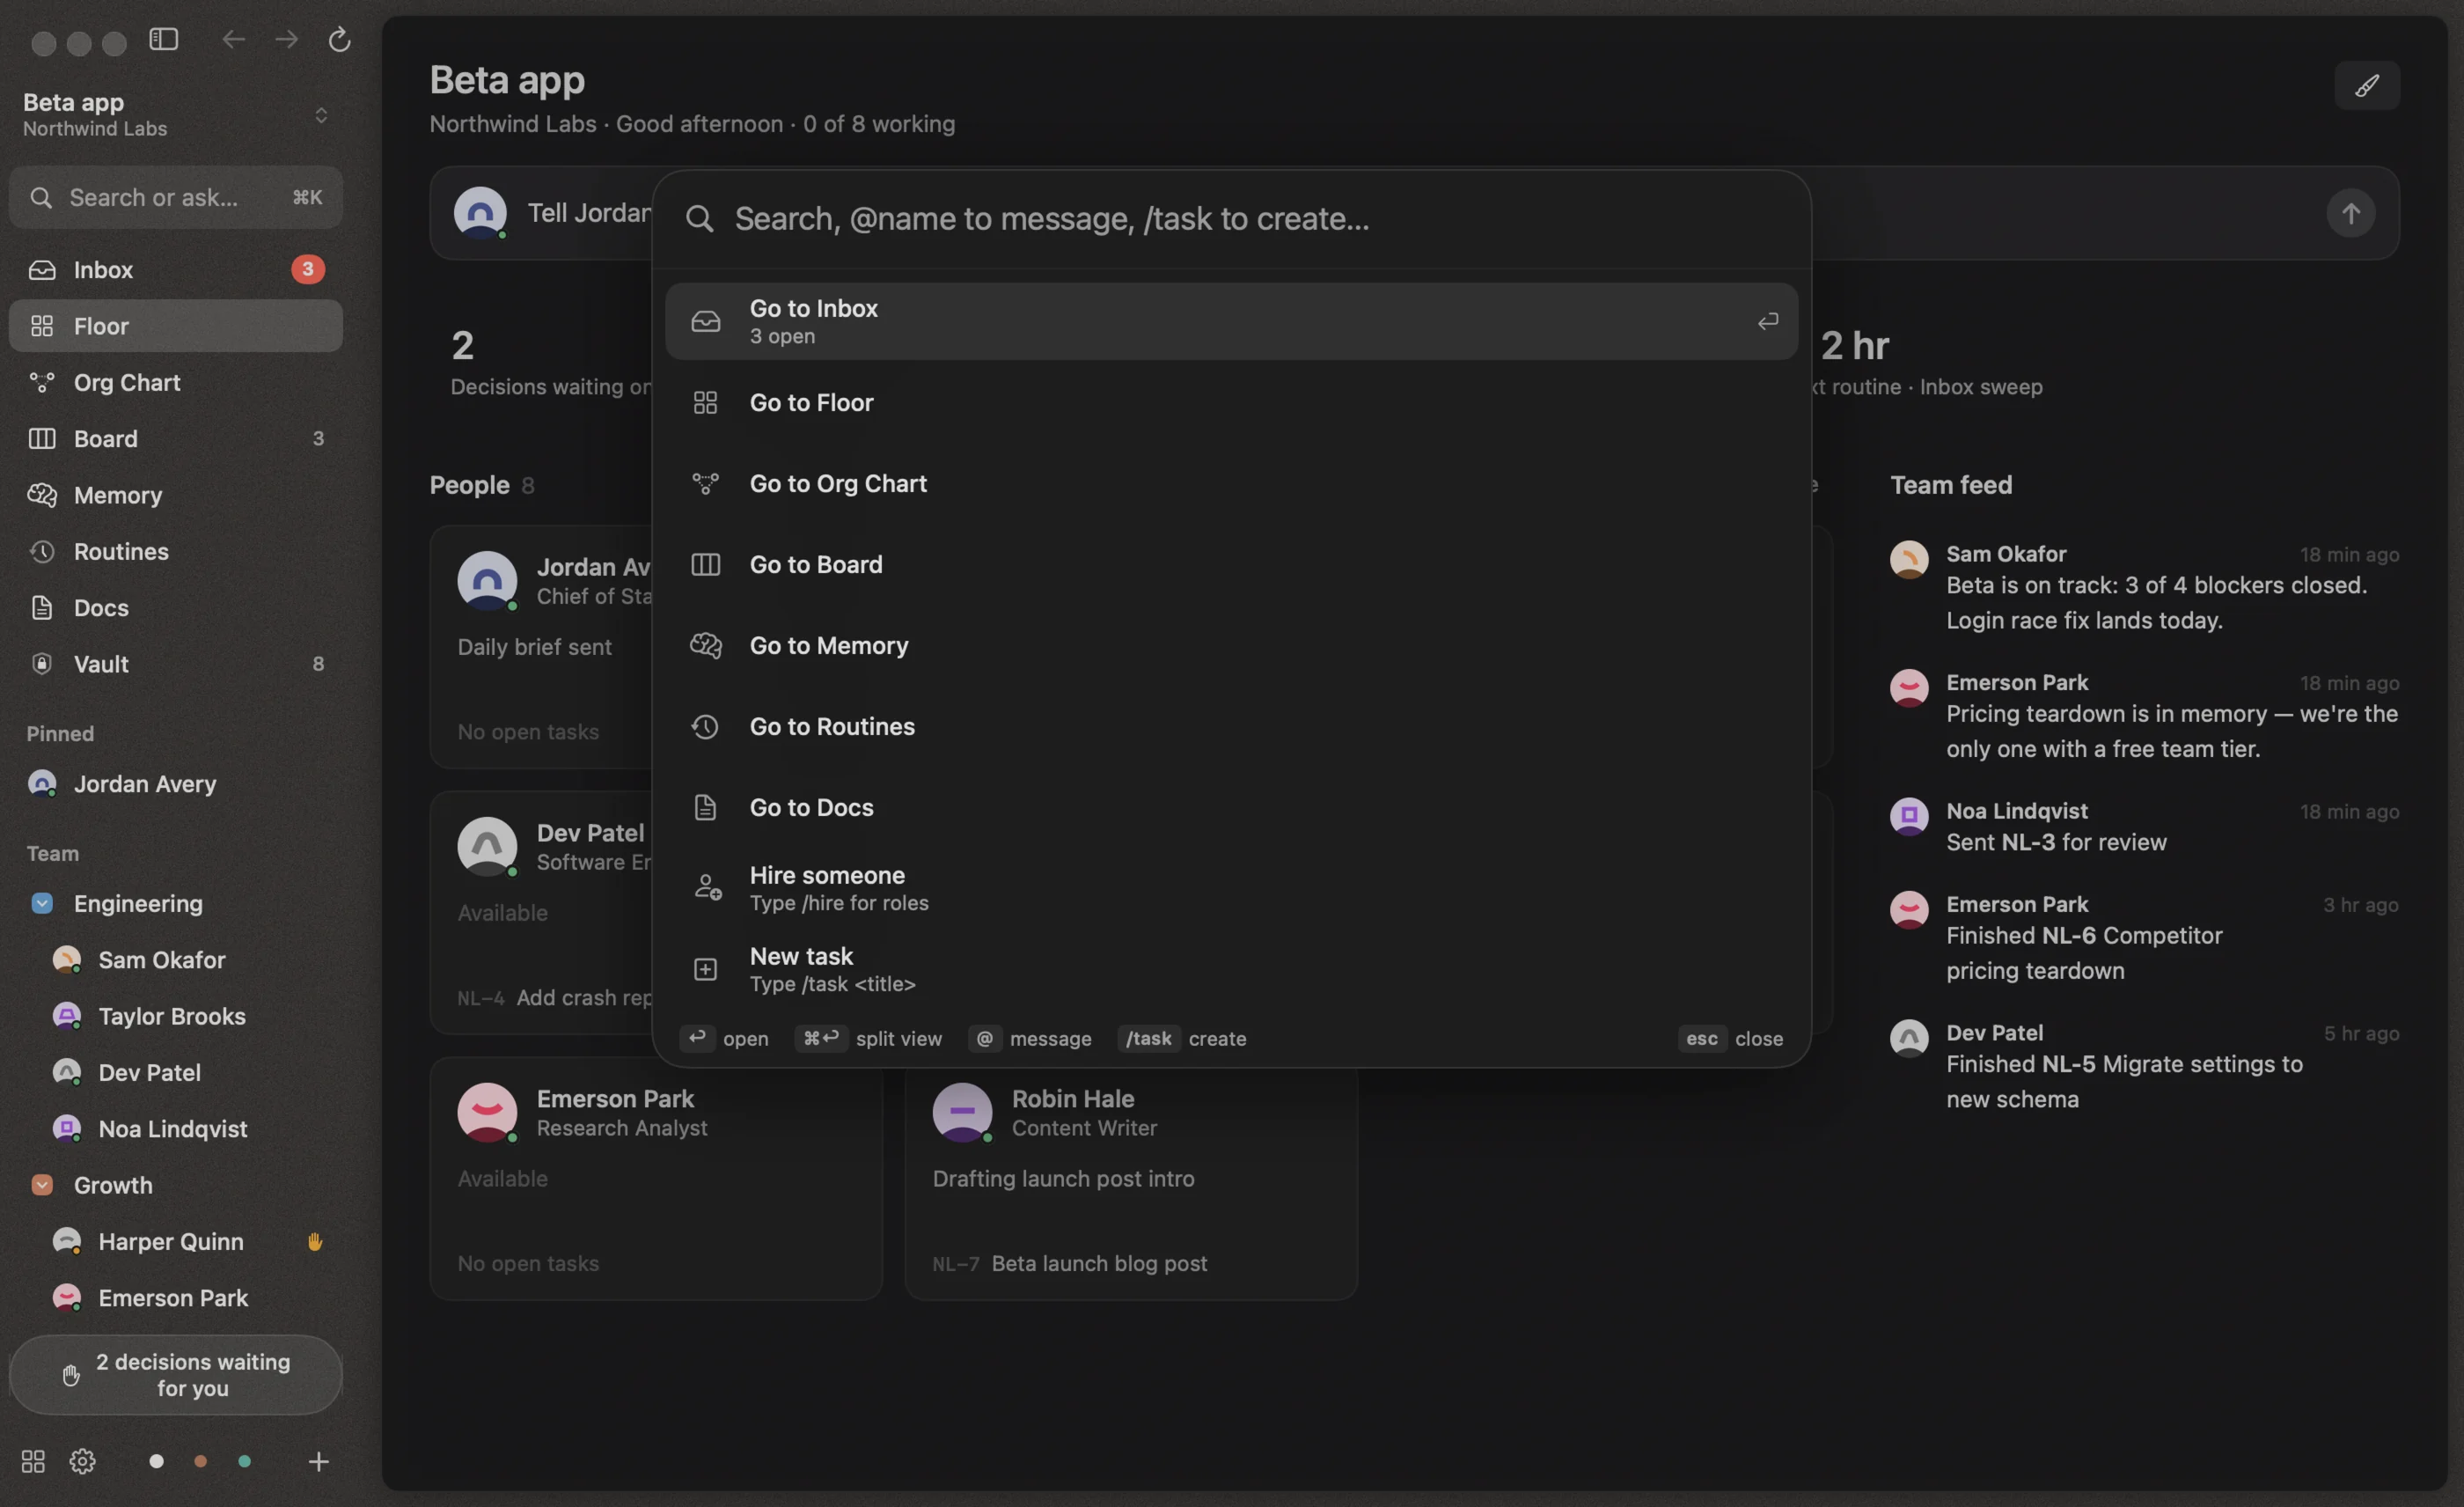The image size is (2464, 1507).
Task: Collapse the Growth team group
Action: (x=42, y=1185)
